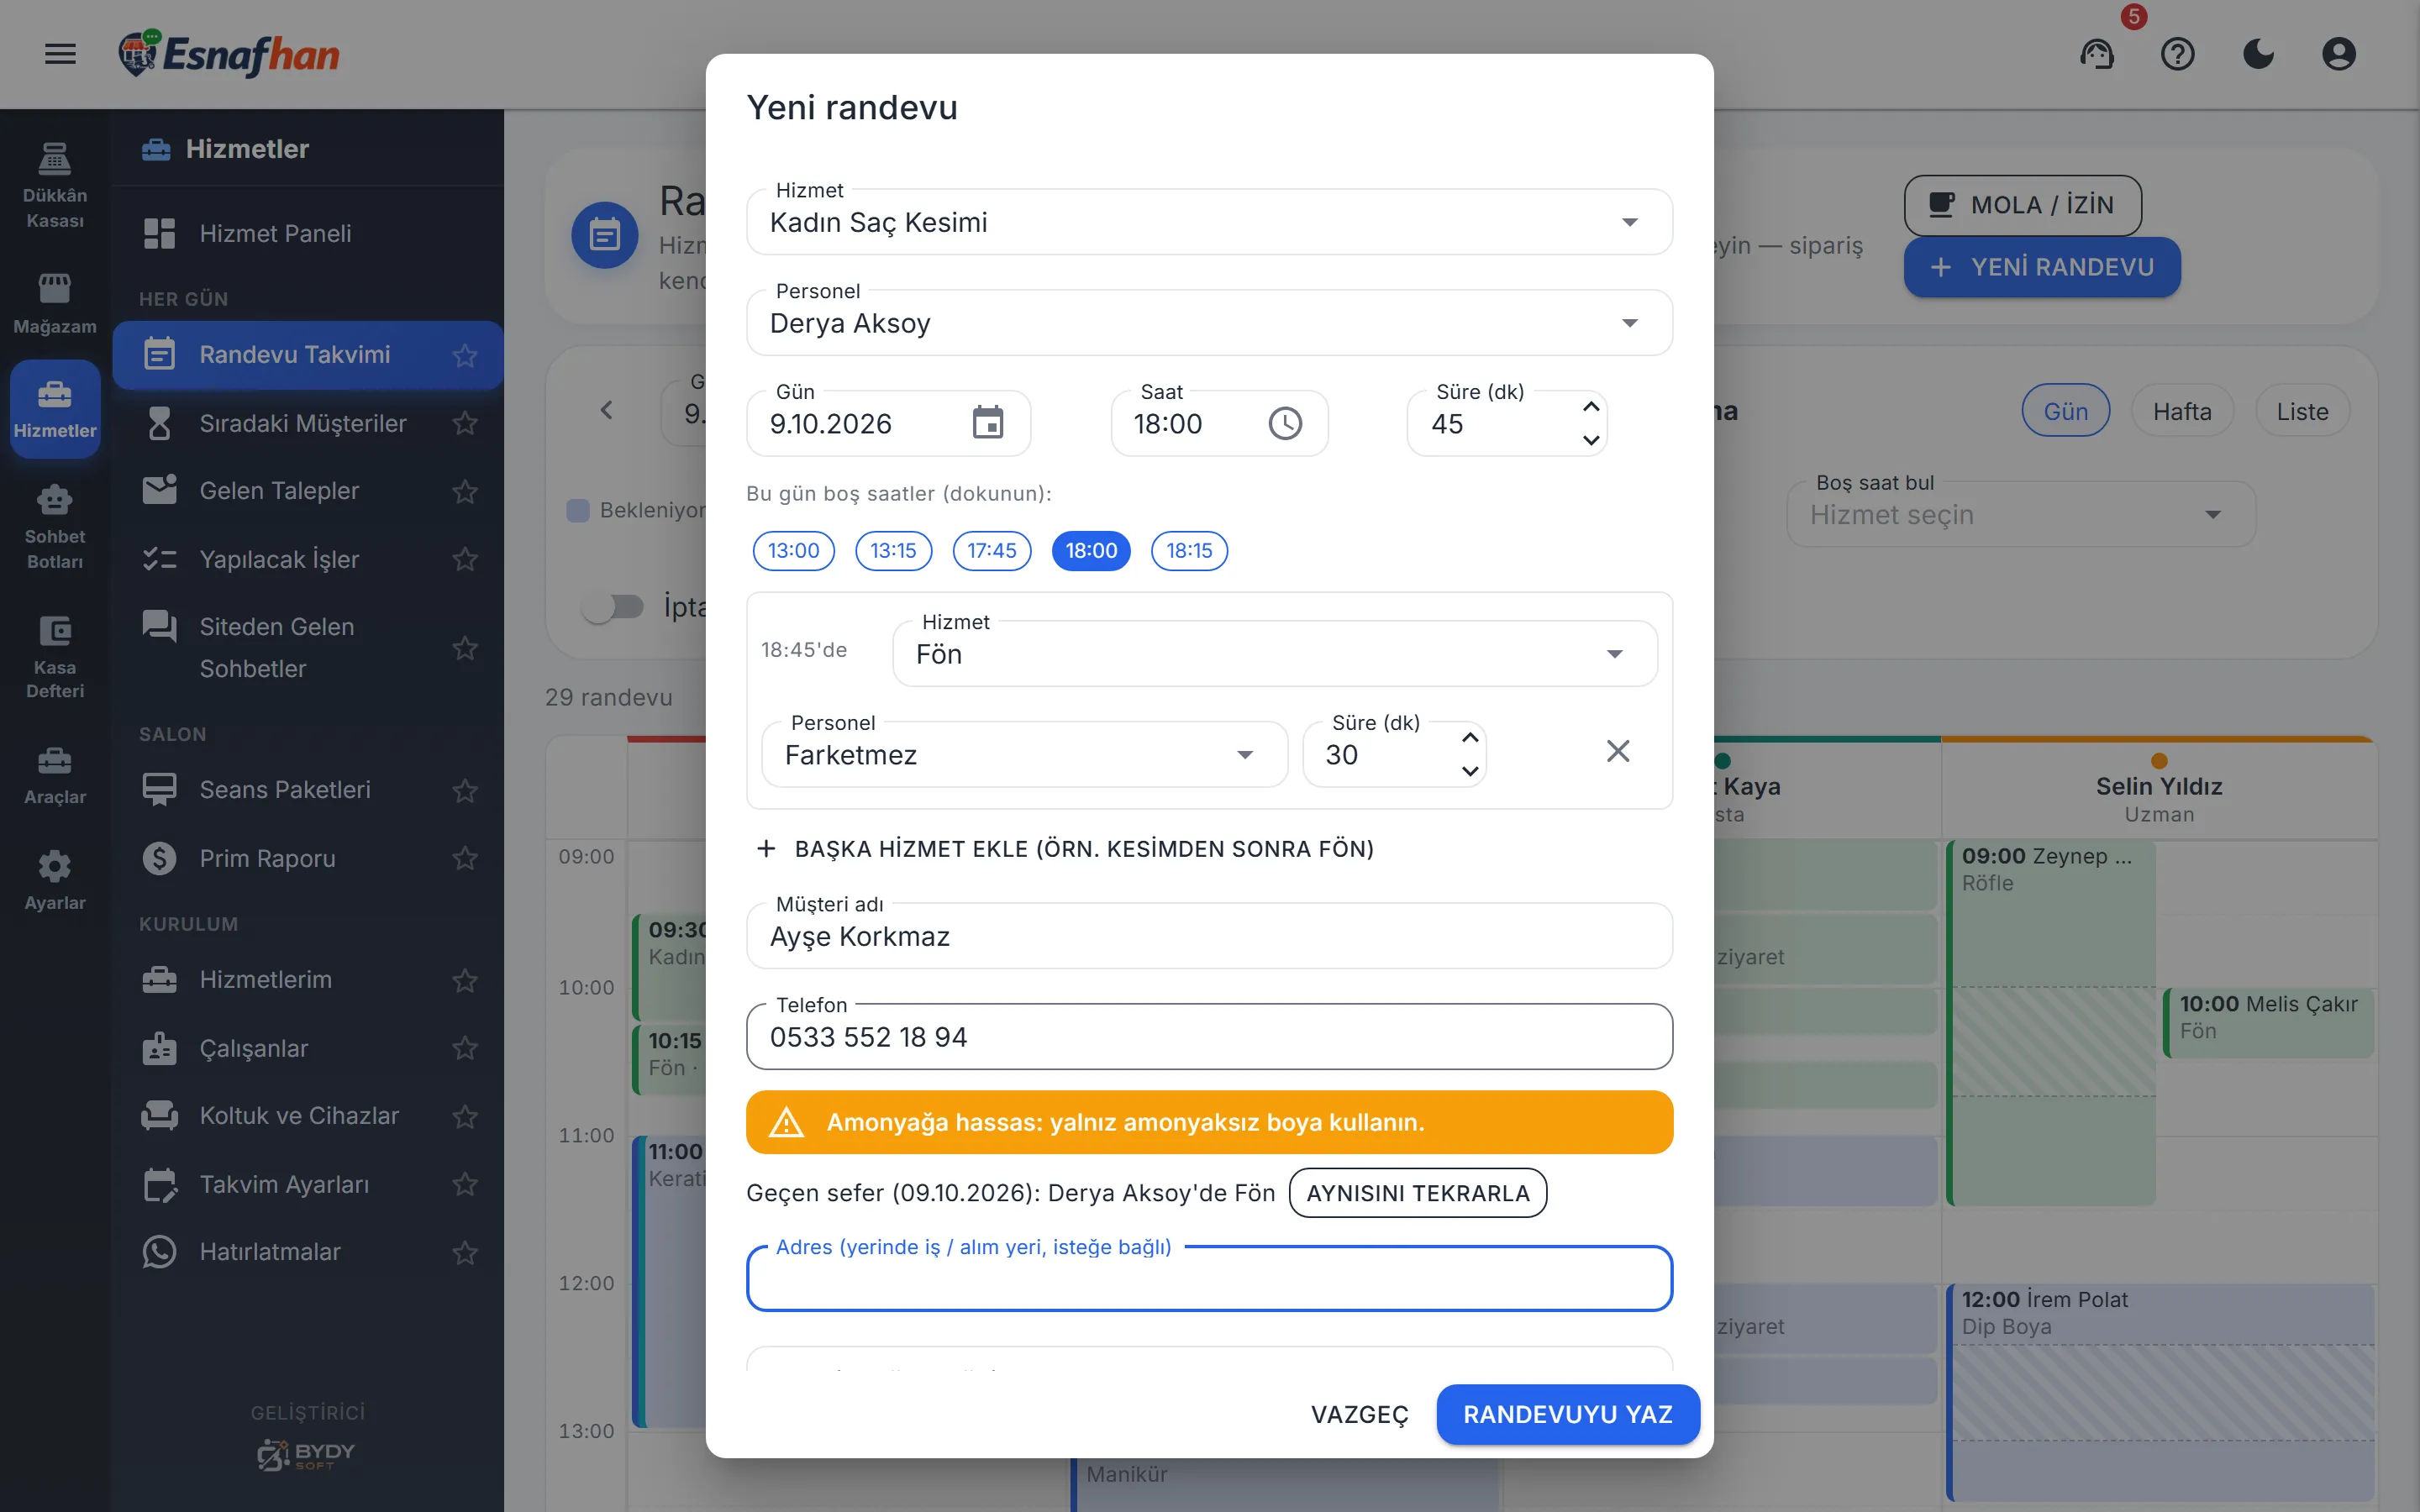Screen dimensions: 2420x1512
Task: Open Gelen Talepler menu item
Action: [308, 491]
